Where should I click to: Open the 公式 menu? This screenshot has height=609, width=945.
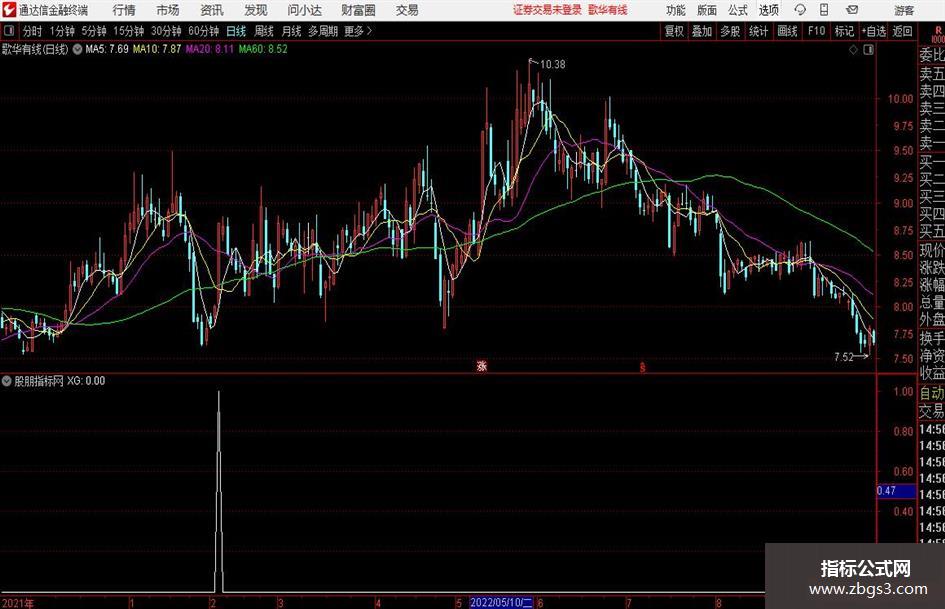point(738,10)
